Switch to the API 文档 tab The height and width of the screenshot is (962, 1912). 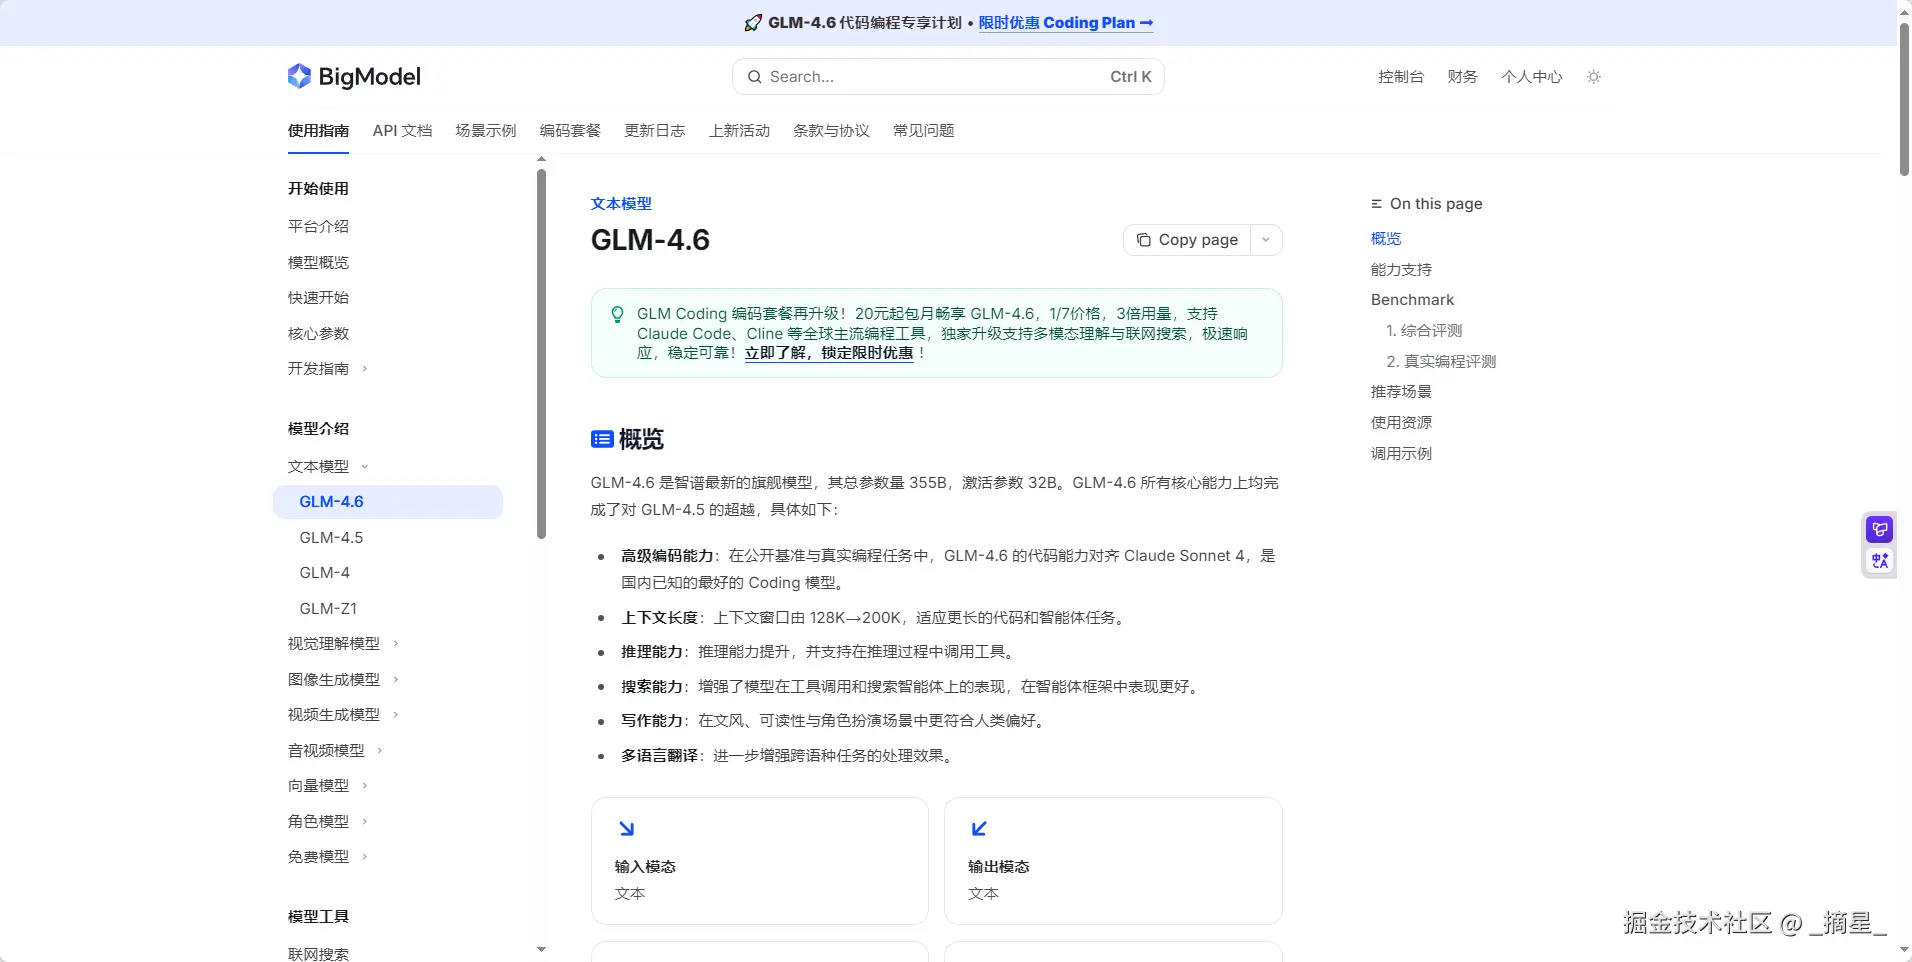[x=402, y=131]
